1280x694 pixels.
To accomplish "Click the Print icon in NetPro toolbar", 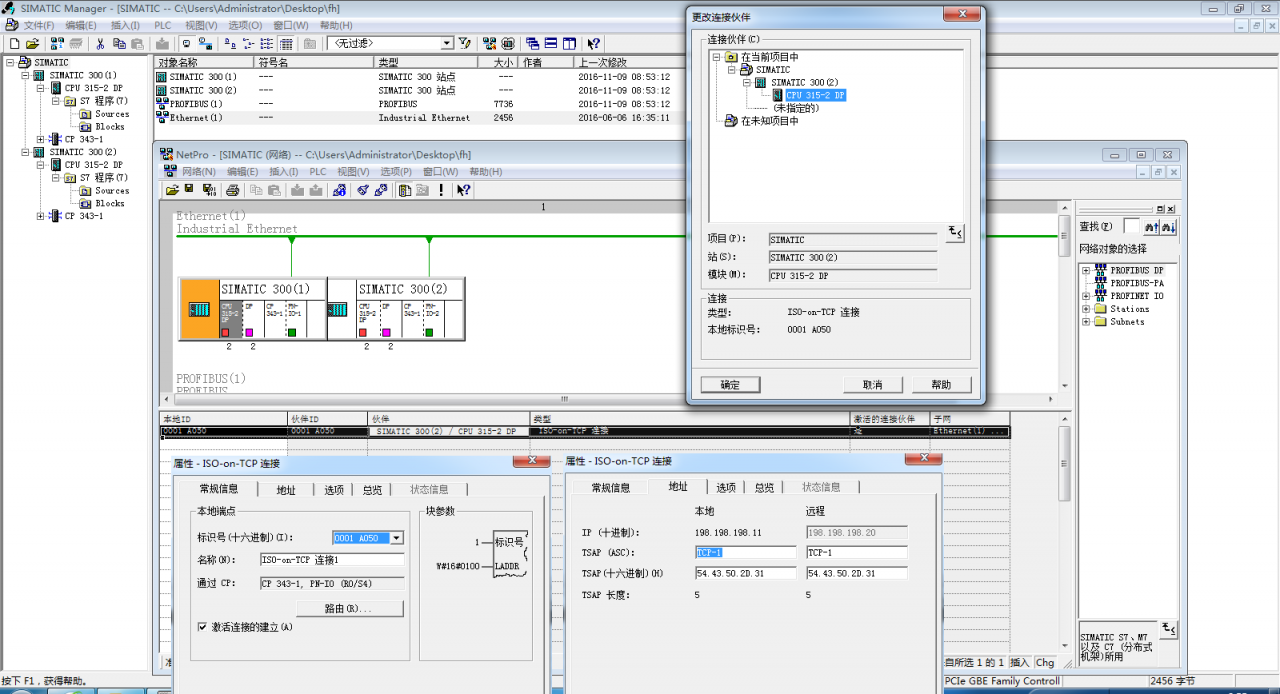I will pyautogui.click(x=232, y=190).
